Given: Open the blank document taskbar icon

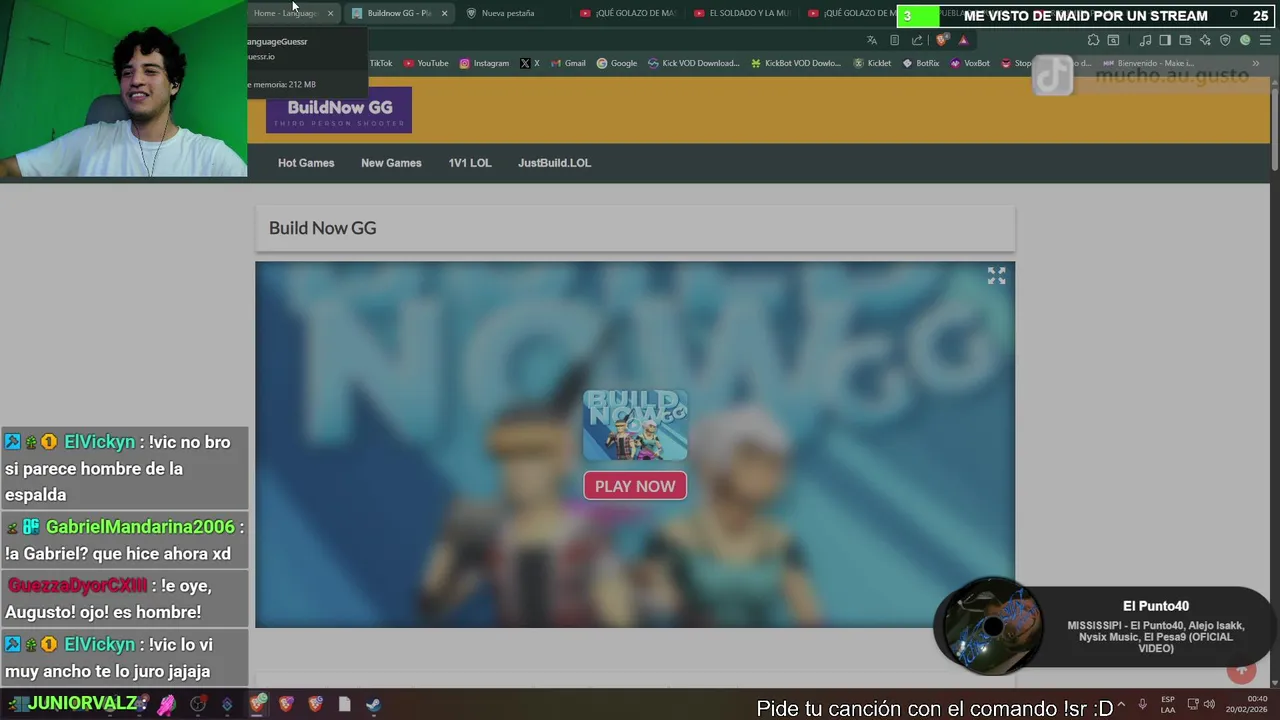Looking at the screenshot, I should 344,704.
